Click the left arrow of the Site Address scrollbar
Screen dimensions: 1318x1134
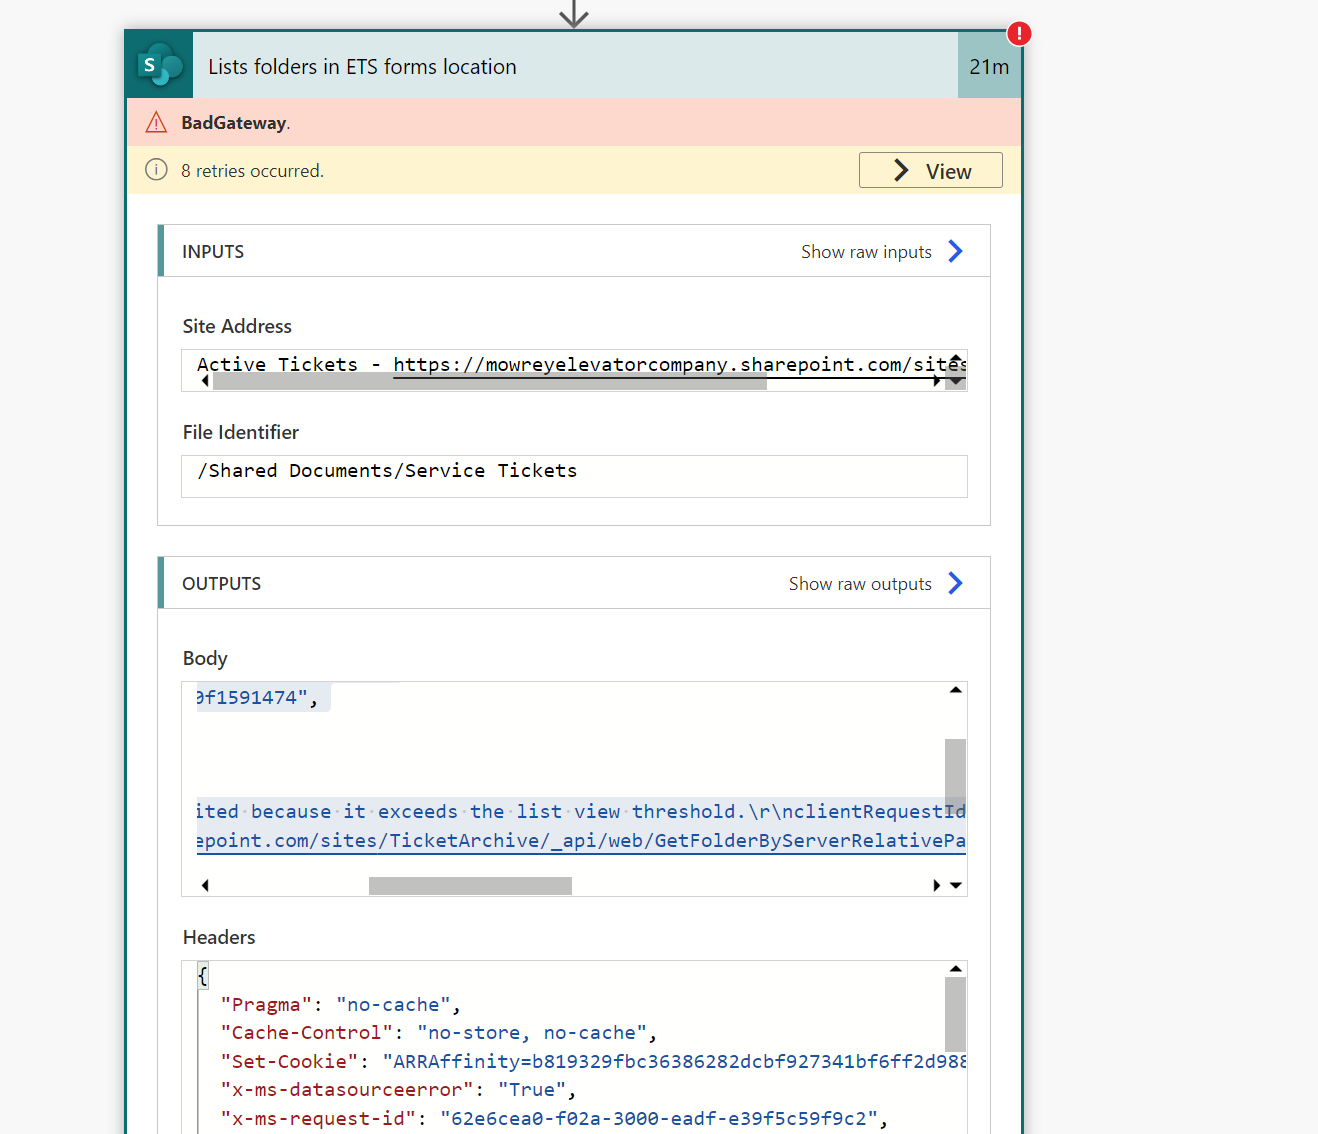[x=205, y=381]
